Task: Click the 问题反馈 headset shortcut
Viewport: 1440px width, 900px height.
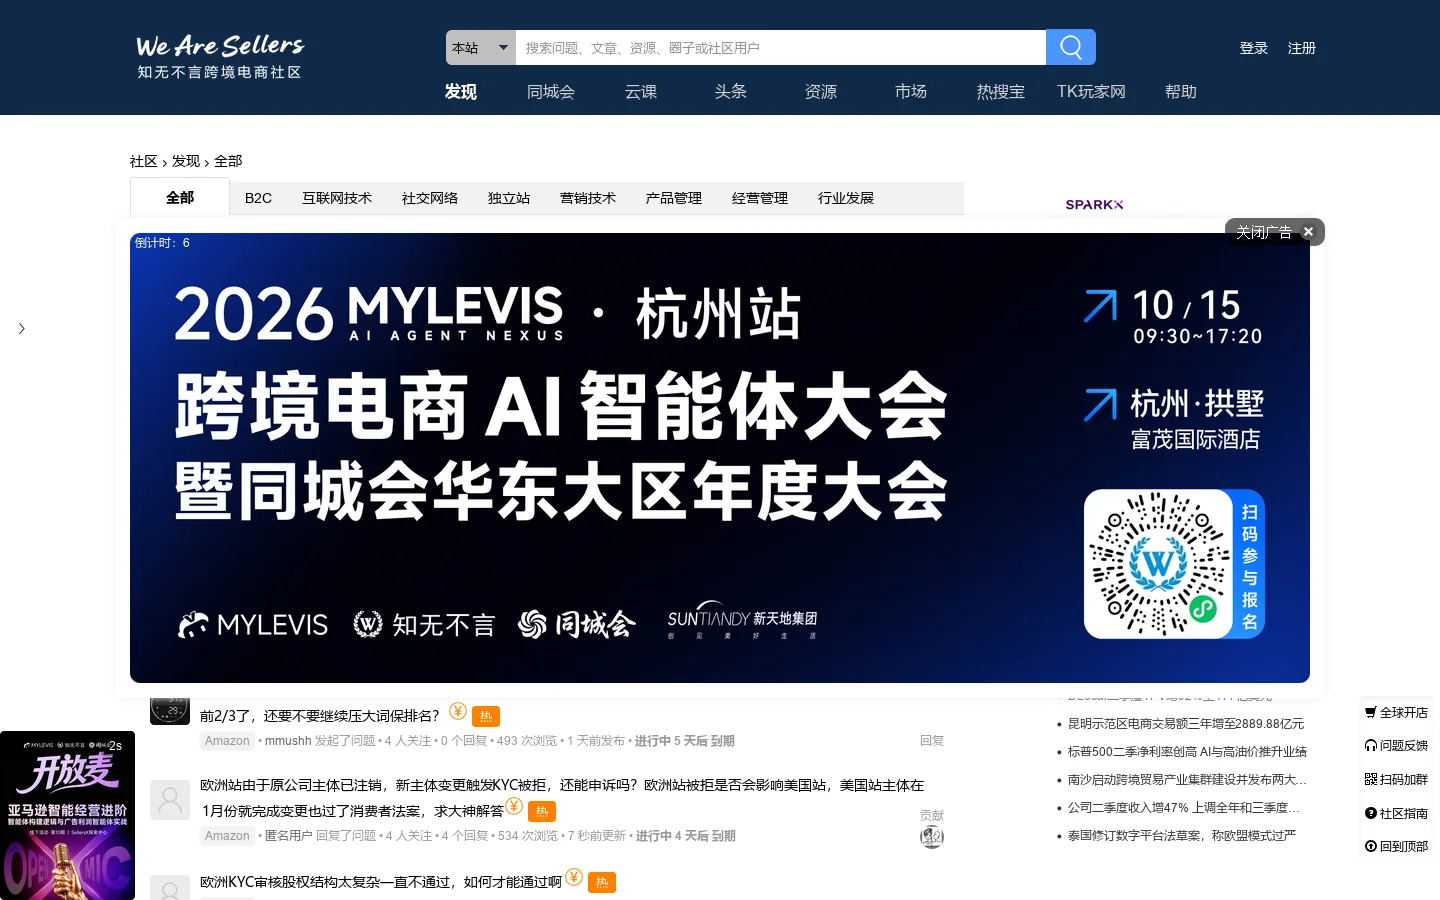Action: pos(1396,746)
